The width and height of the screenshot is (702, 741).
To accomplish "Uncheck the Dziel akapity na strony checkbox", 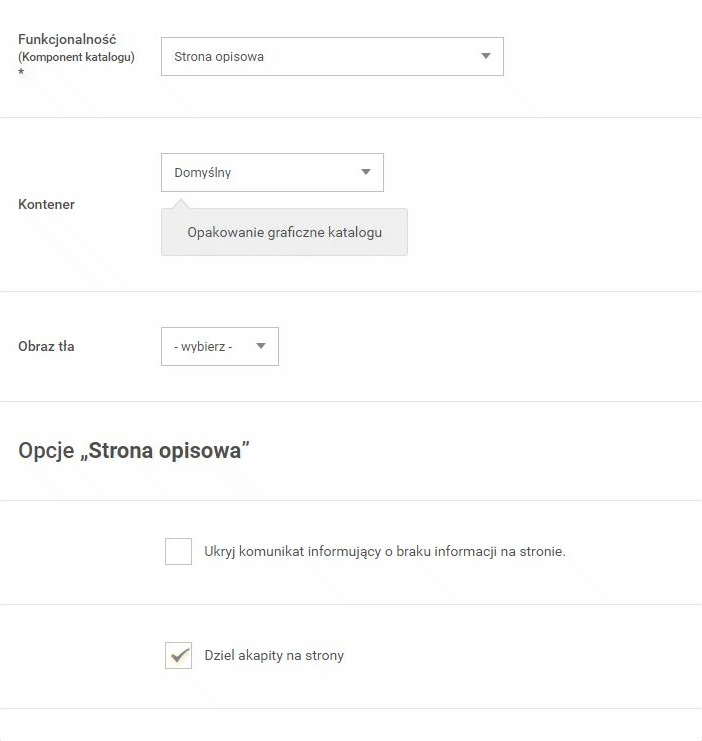I will [x=178, y=655].
